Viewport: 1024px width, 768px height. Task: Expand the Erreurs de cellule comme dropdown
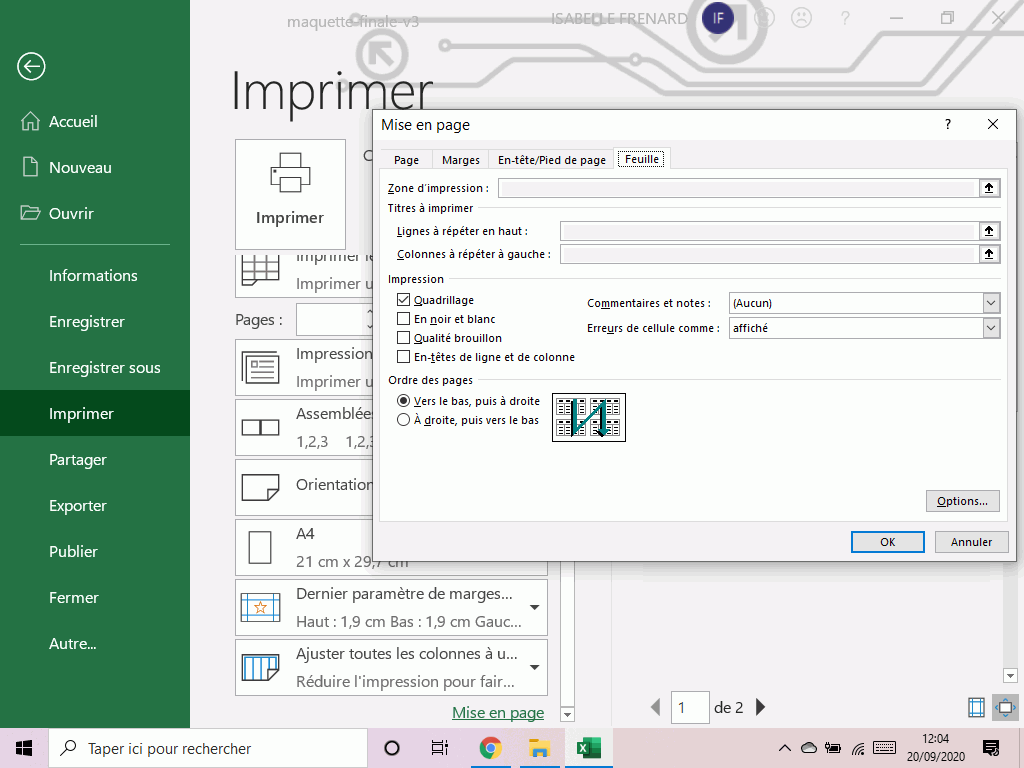[x=991, y=328]
